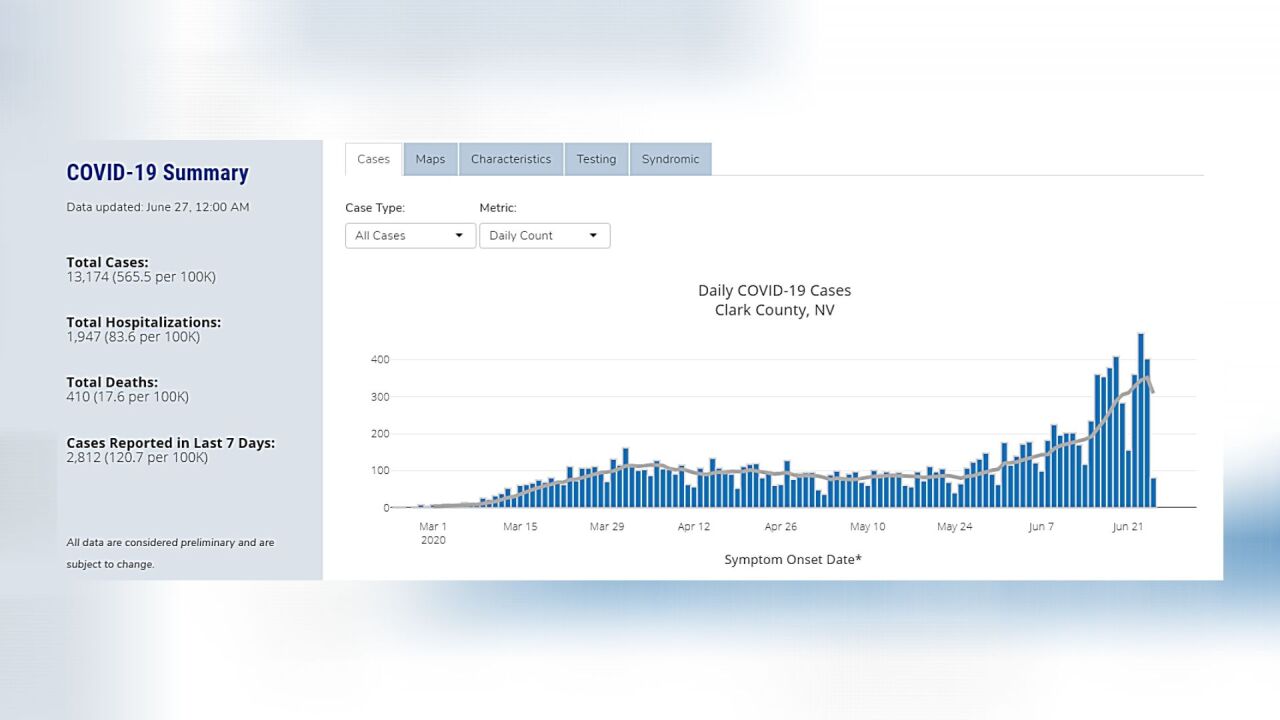Click the Metric field label
The image size is (1280, 720).
pos(498,208)
